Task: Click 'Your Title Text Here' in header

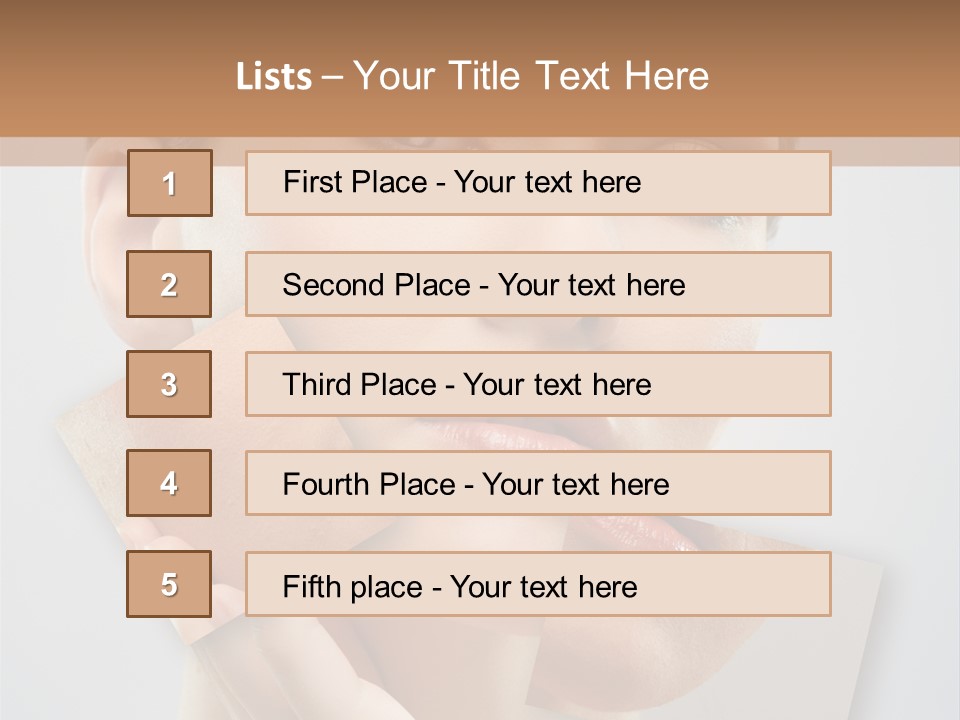Action: click(x=531, y=76)
